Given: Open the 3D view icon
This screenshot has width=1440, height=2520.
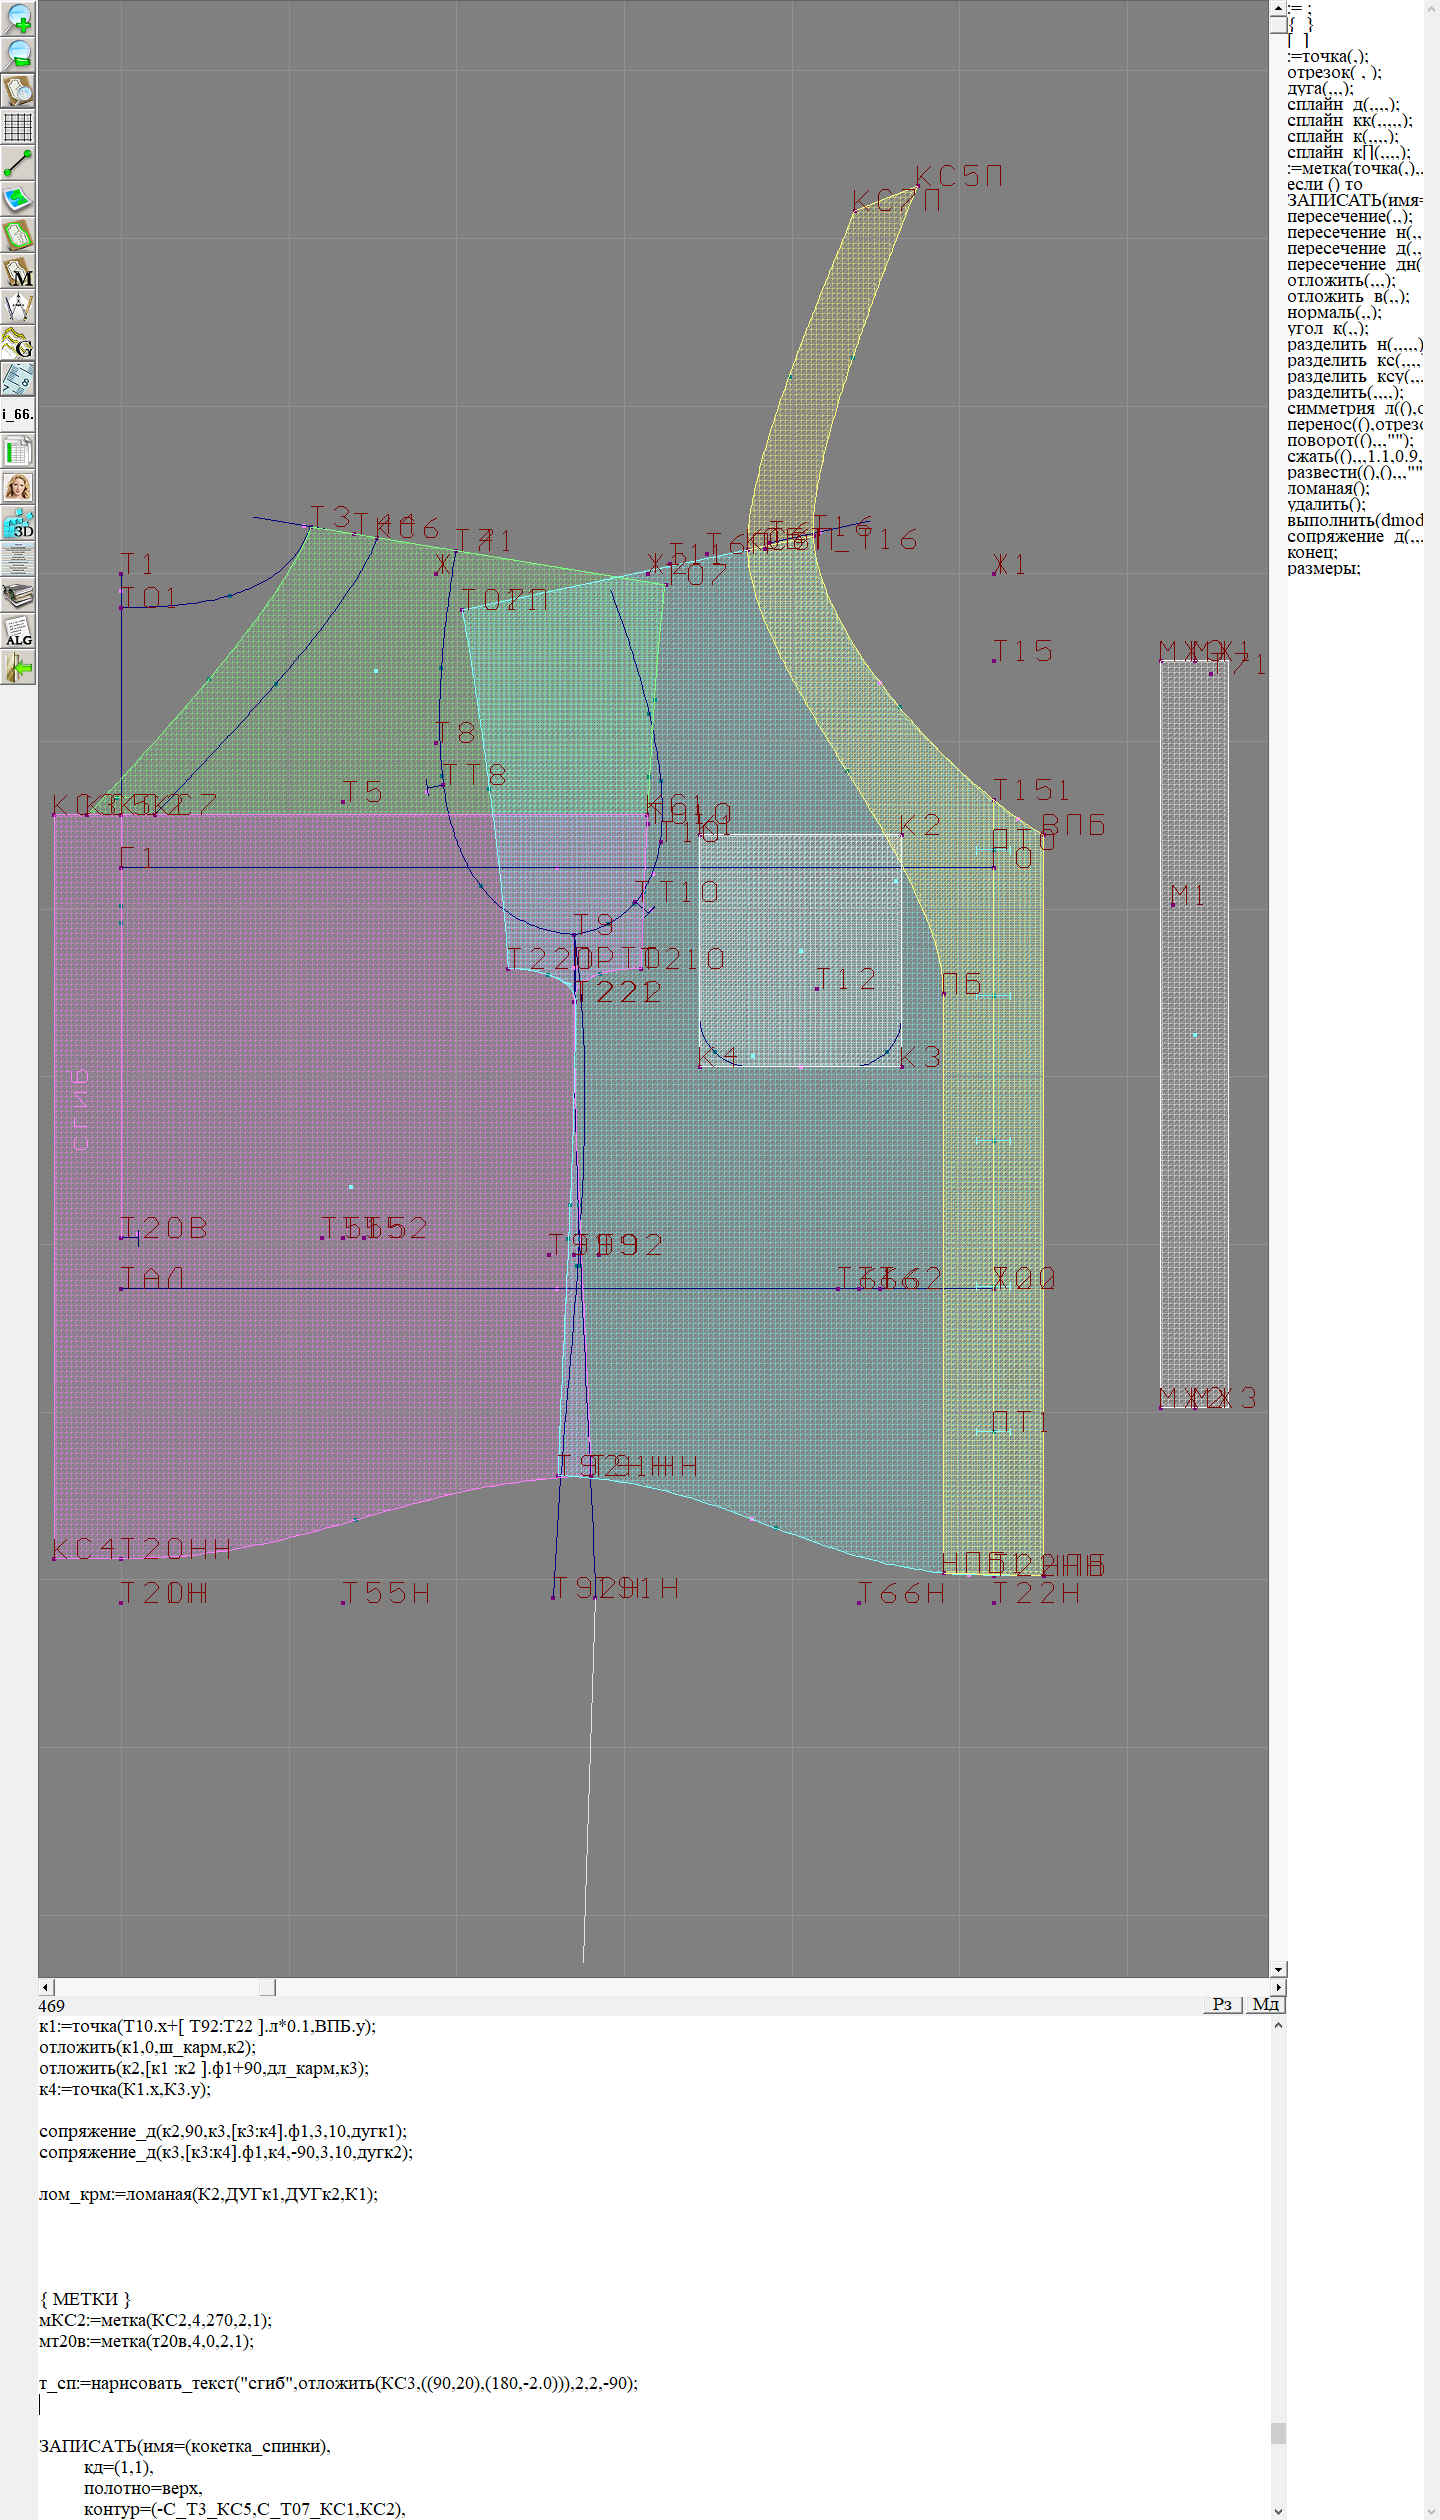Looking at the screenshot, I should tap(18, 524).
